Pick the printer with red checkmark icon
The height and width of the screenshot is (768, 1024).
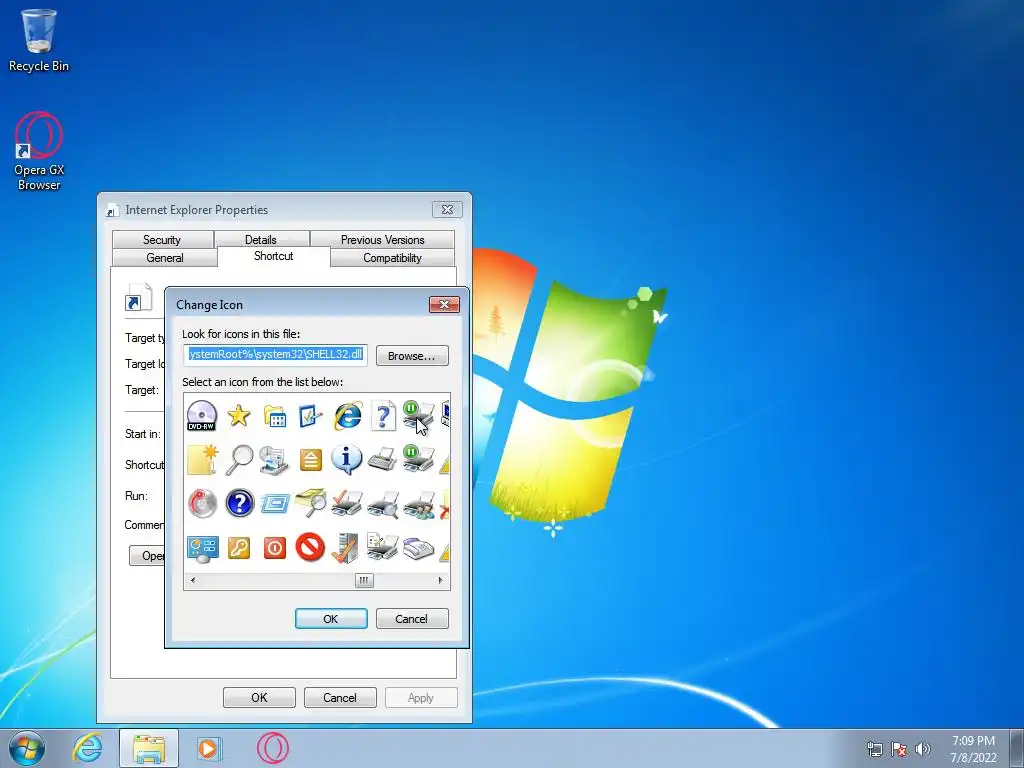pyautogui.click(x=347, y=504)
